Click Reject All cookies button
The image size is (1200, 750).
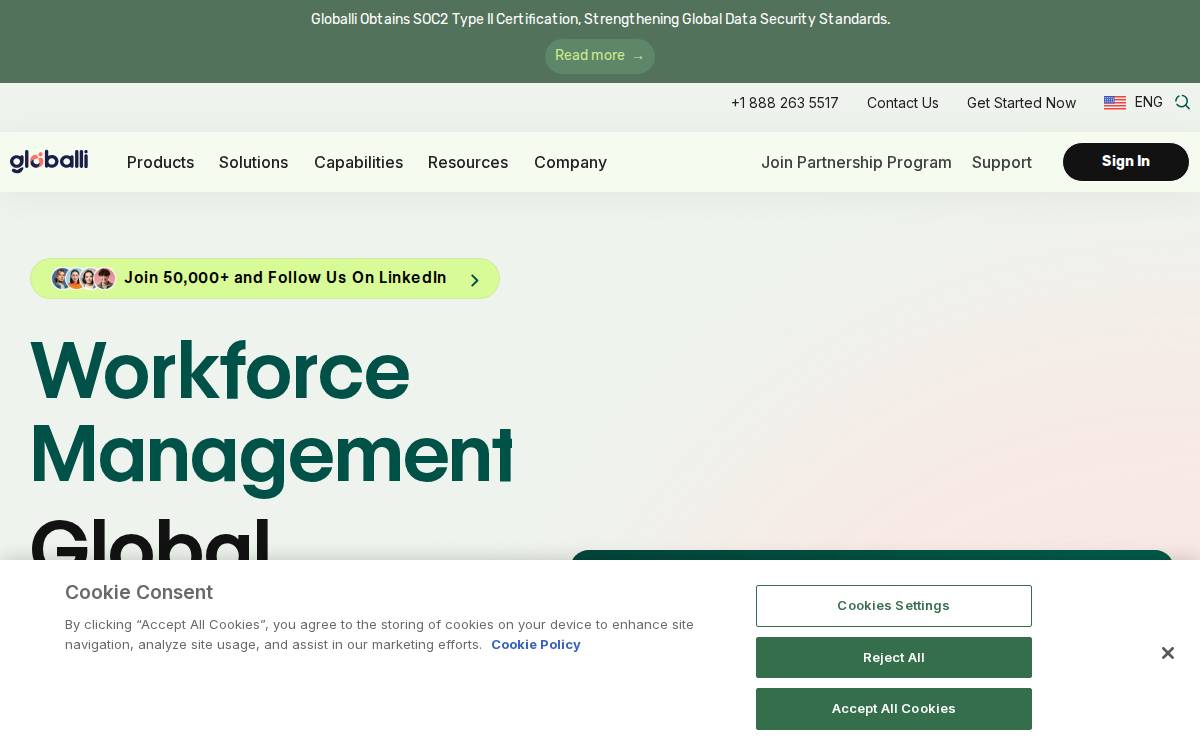[x=894, y=657]
